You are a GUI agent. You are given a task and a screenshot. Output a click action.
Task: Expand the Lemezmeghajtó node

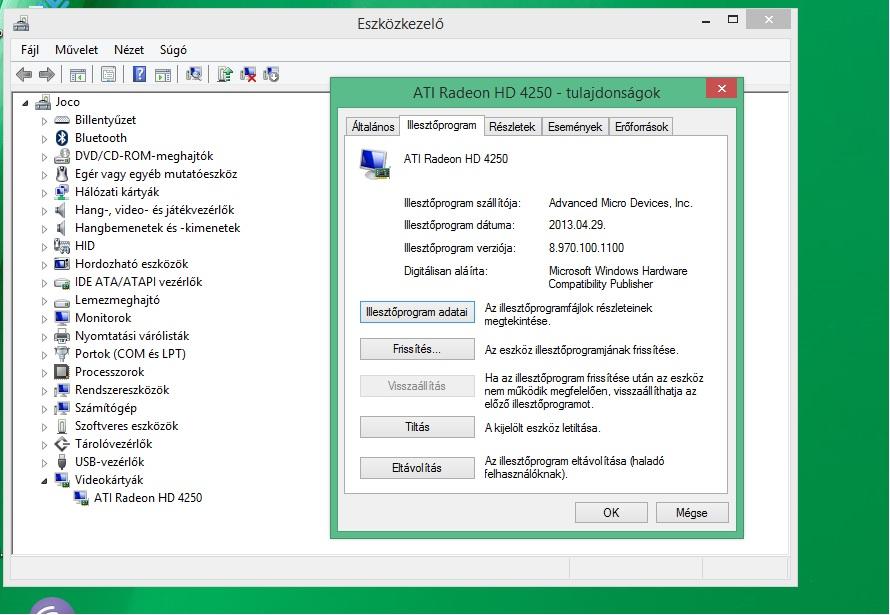[x=44, y=301]
